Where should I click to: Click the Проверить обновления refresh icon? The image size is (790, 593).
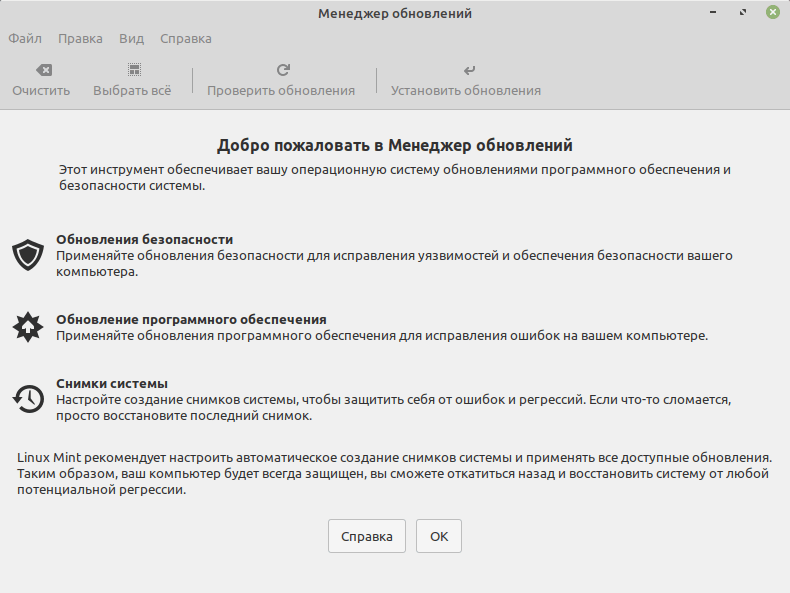(283, 70)
